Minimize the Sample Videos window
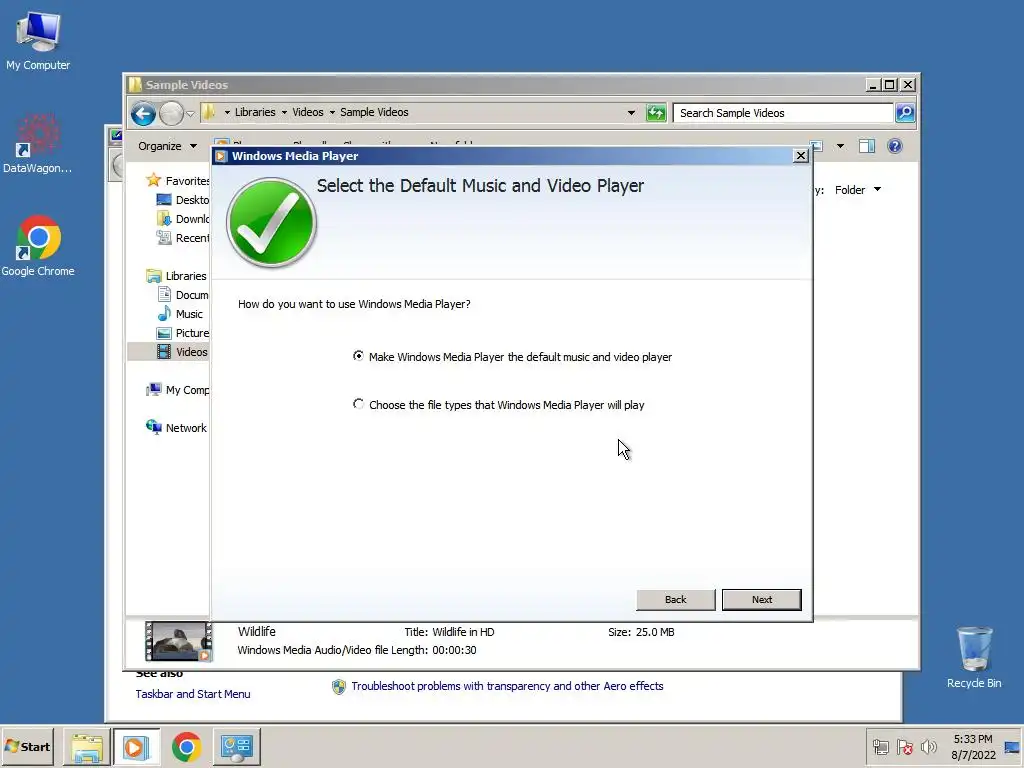Viewport: 1024px width, 768px height. [x=872, y=85]
